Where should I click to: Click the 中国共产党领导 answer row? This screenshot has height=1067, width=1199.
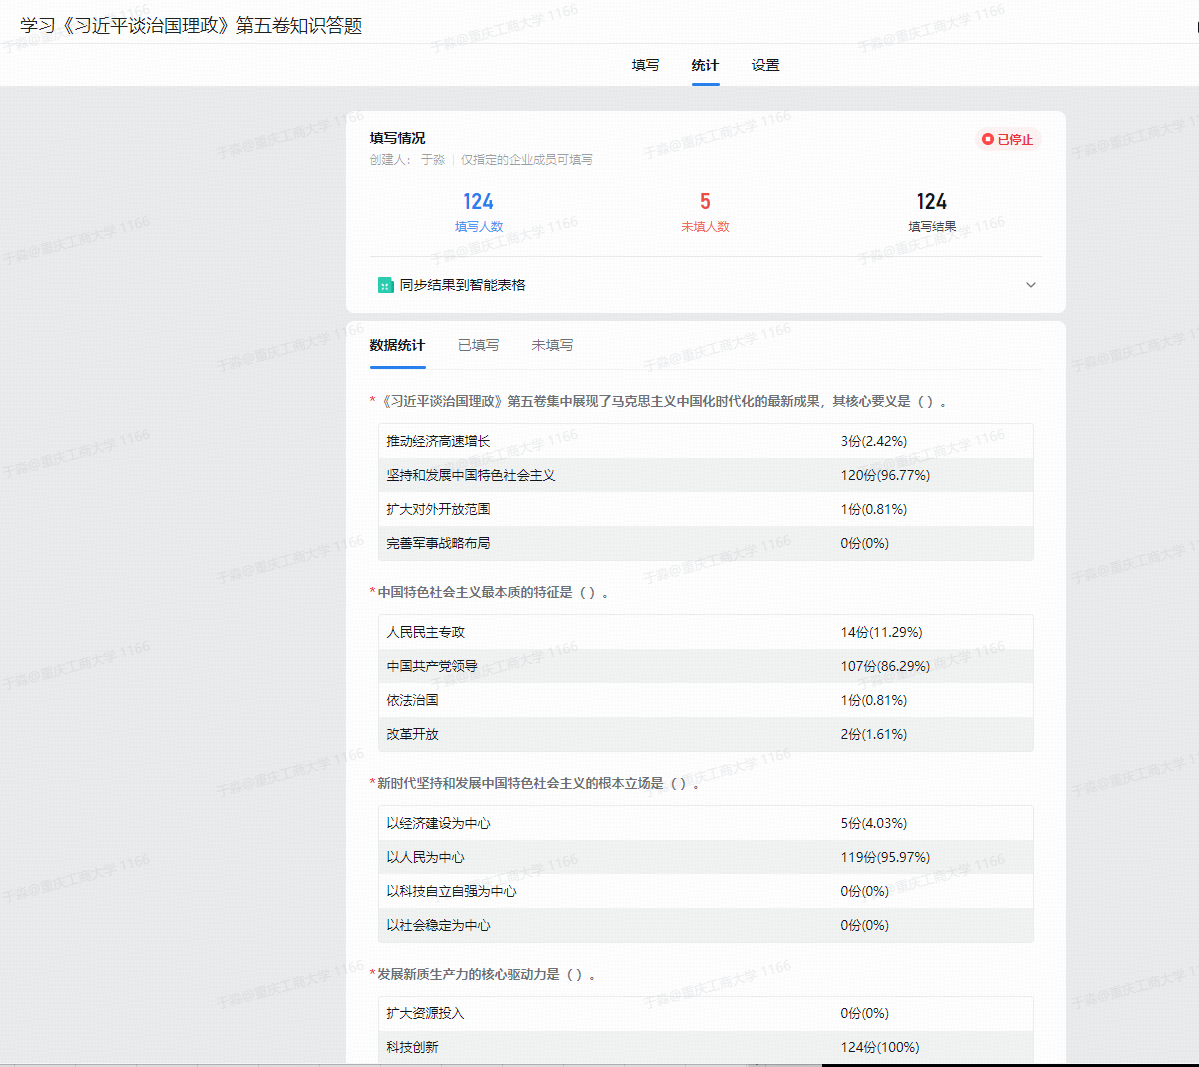pos(705,666)
